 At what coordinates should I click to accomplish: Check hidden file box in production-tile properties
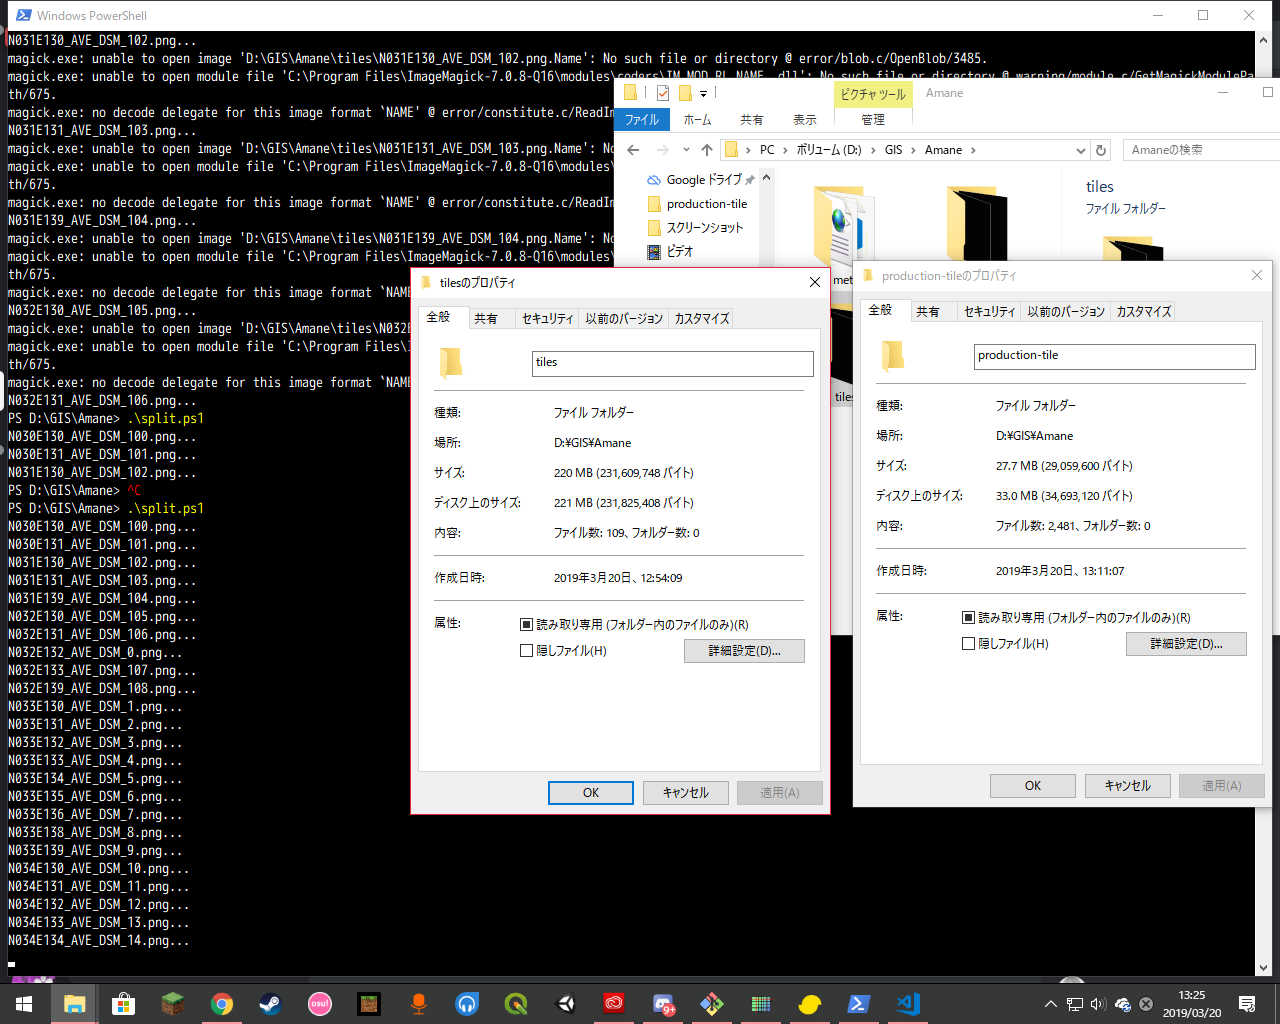968,644
